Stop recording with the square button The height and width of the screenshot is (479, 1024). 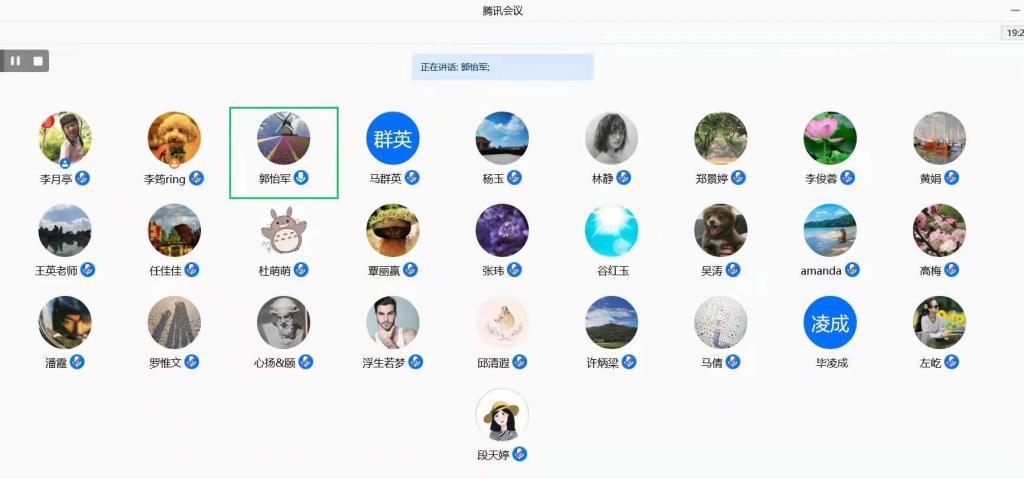coord(38,61)
